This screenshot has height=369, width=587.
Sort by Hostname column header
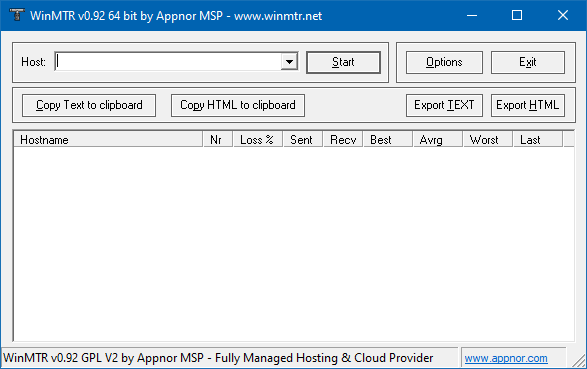tap(108, 140)
